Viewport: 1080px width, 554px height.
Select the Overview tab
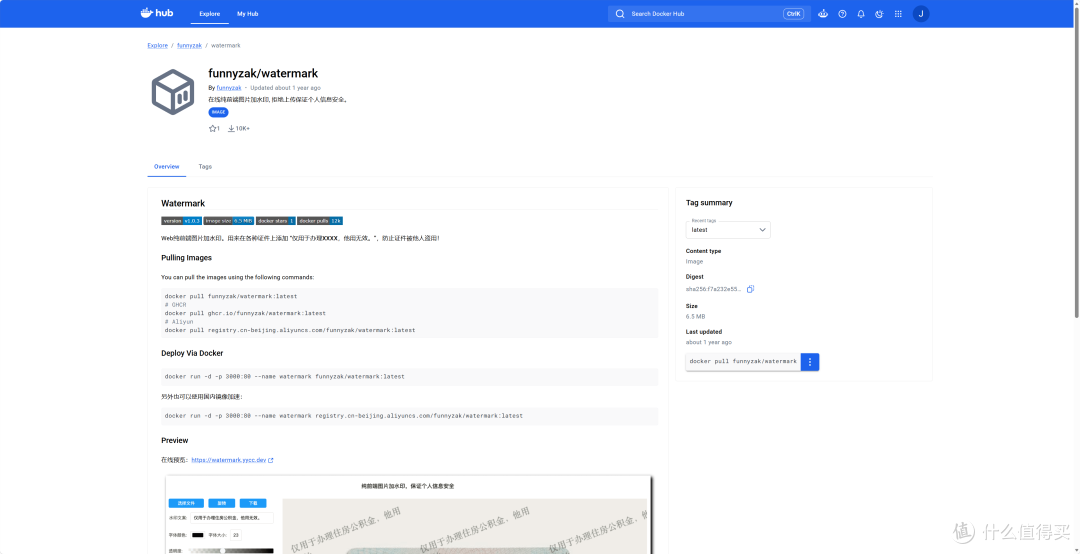coord(167,167)
